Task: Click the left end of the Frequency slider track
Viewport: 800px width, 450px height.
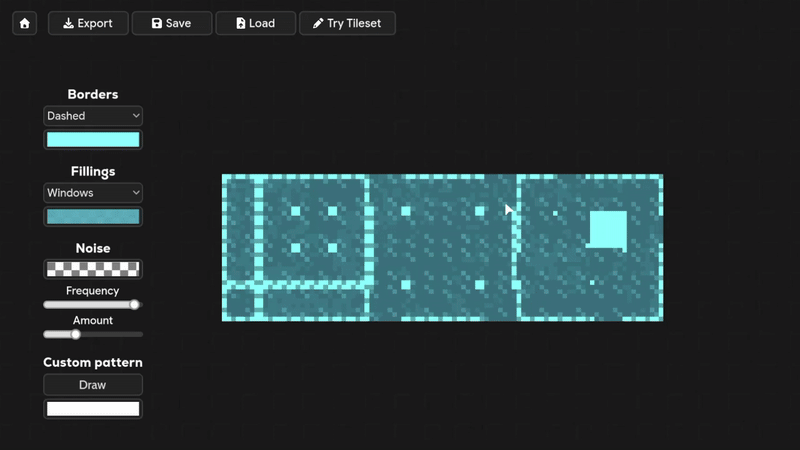Action: (46, 305)
